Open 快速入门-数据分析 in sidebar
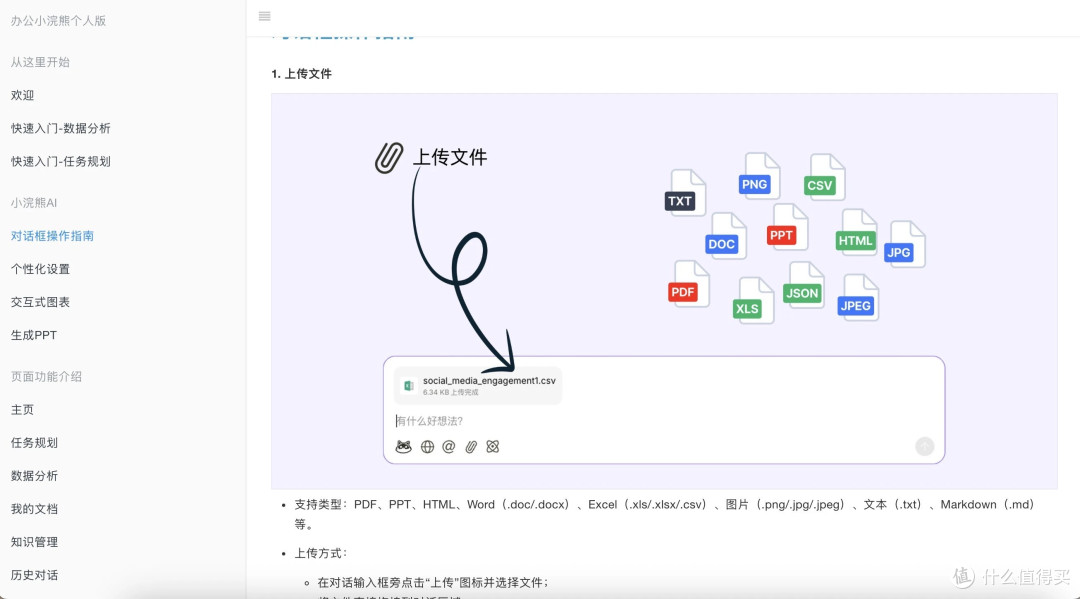 (61, 128)
